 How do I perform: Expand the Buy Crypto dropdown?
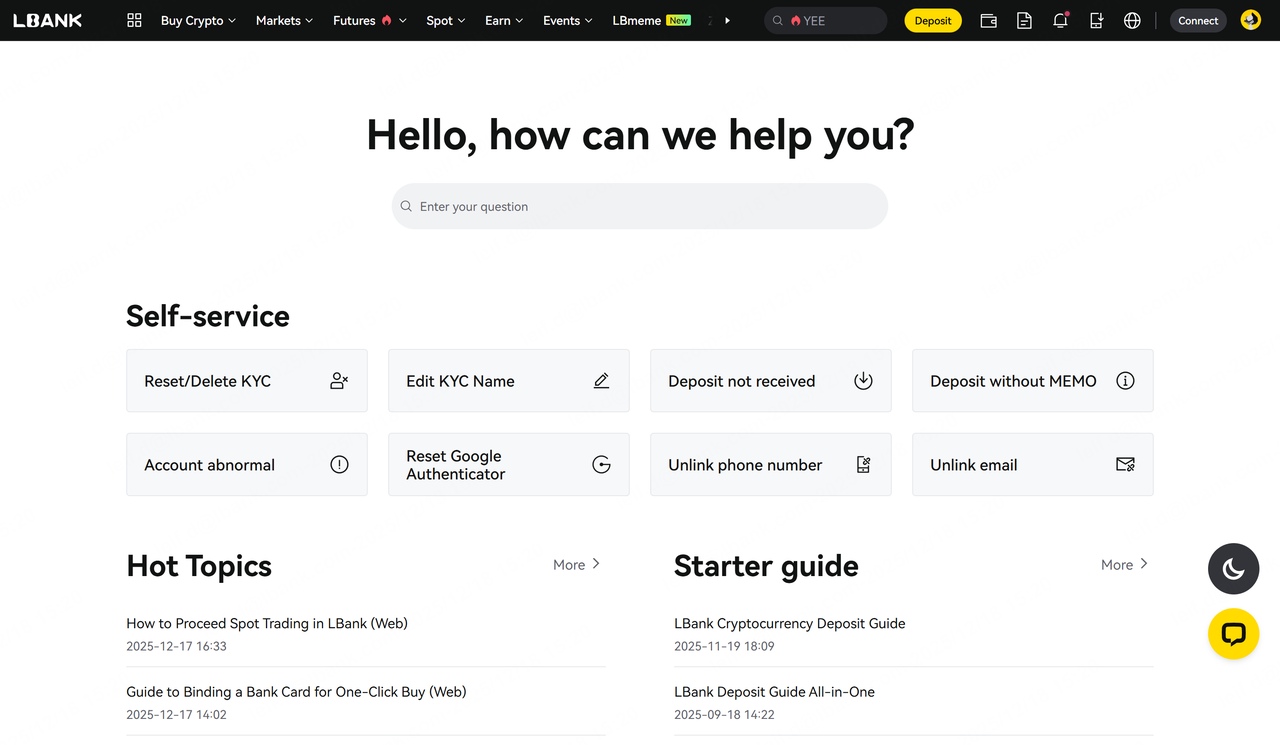pyautogui.click(x=198, y=20)
